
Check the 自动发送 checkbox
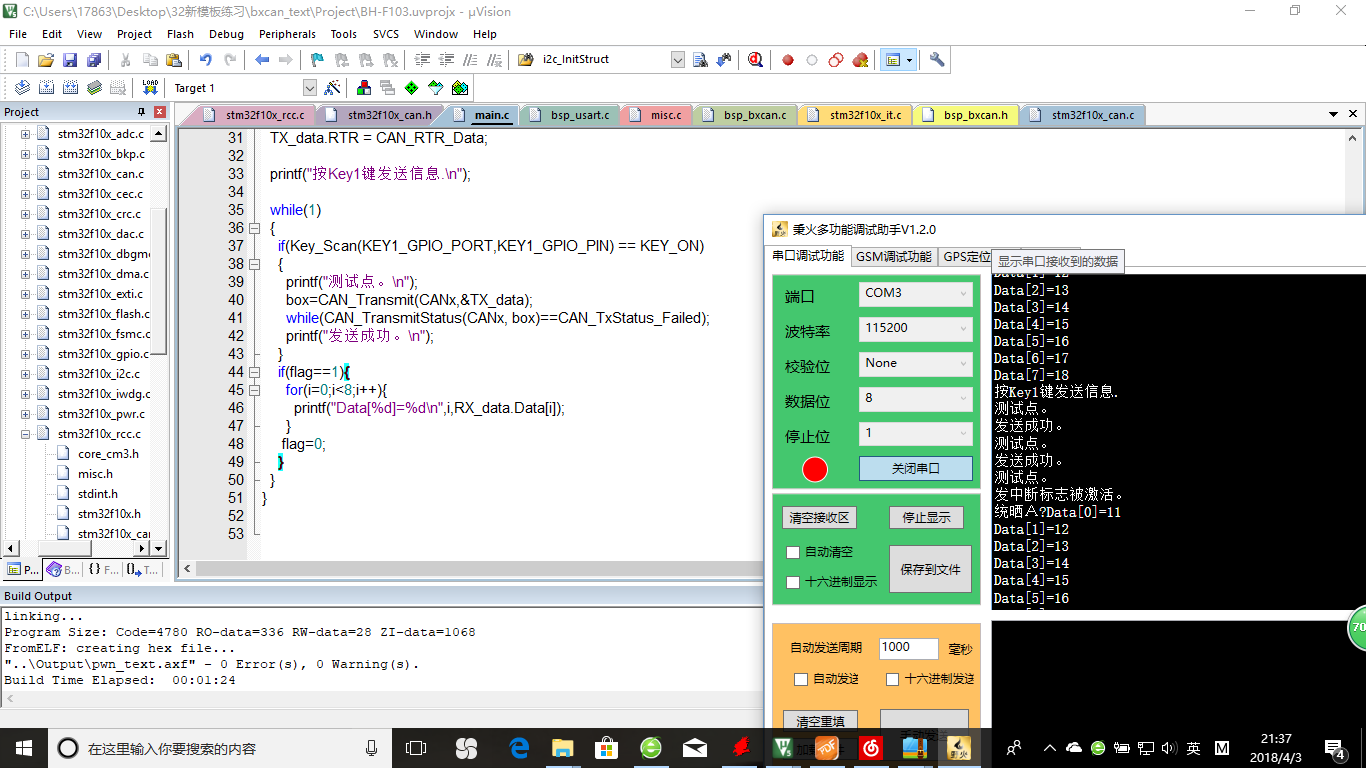click(800, 679)
